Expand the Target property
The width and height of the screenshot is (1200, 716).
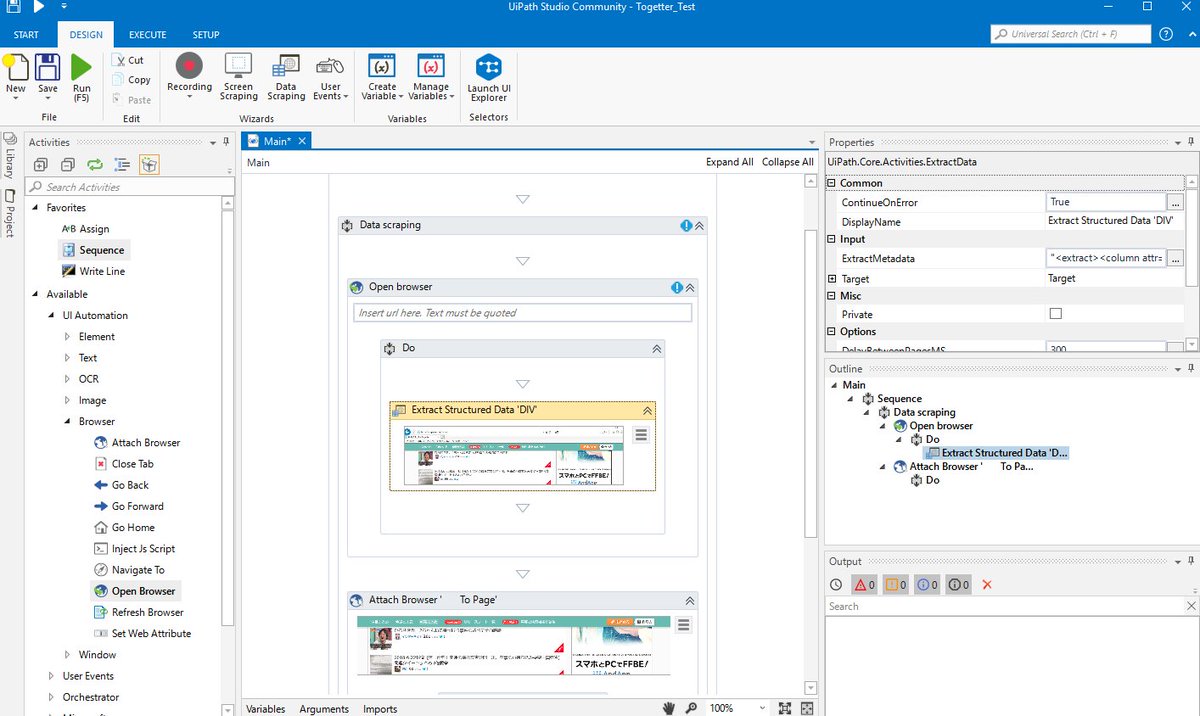coord(832,279)
